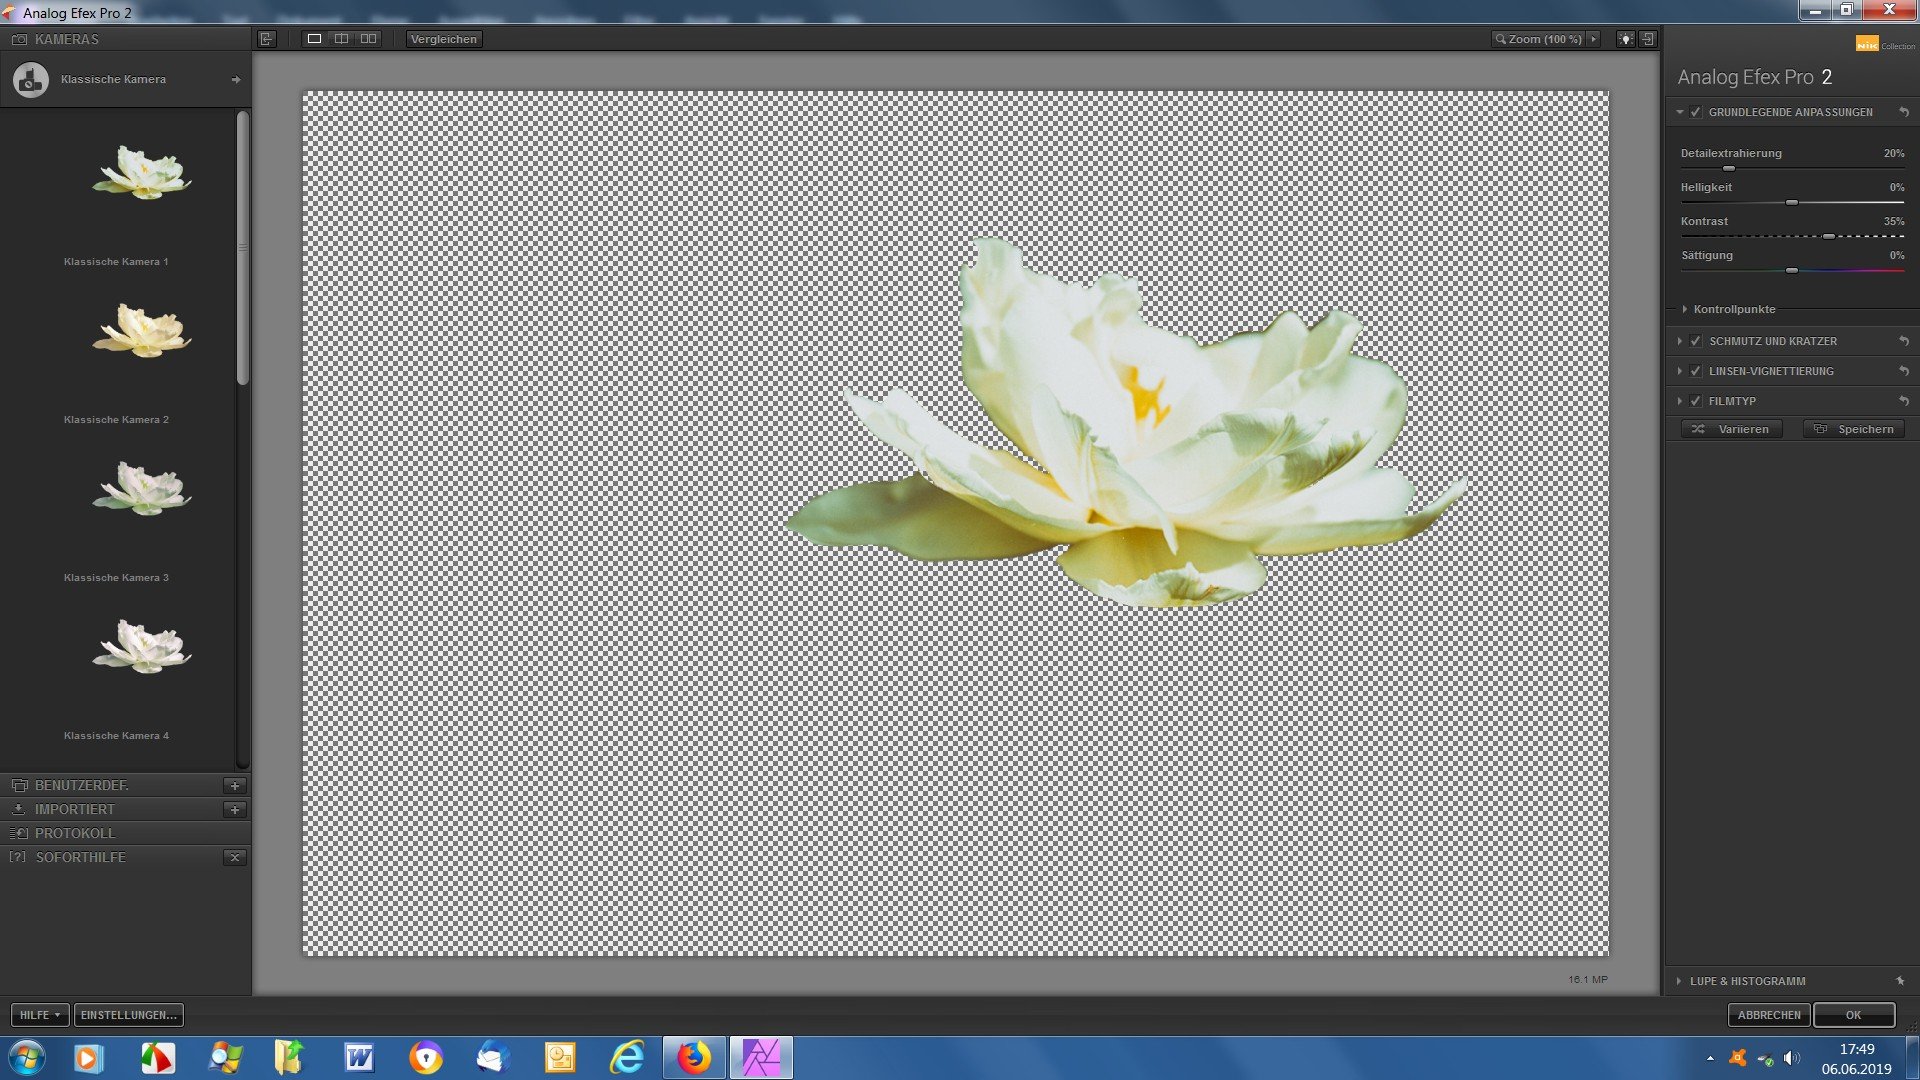Reset the Filmtyp section
The image size is (1920, 1080).
[x=1904, y=401]
